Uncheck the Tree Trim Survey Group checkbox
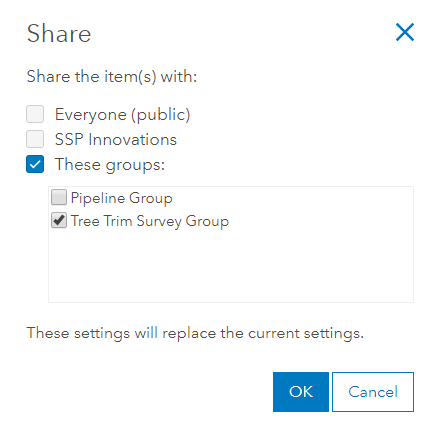The height and width of the screenshot is (439, 442). (x=59, y=220)
